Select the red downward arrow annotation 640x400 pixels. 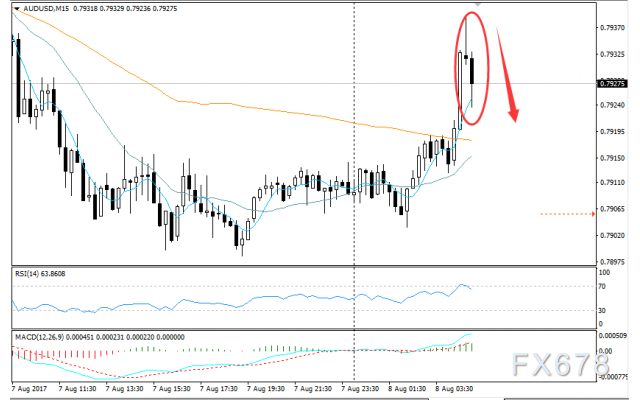point(508,75)
